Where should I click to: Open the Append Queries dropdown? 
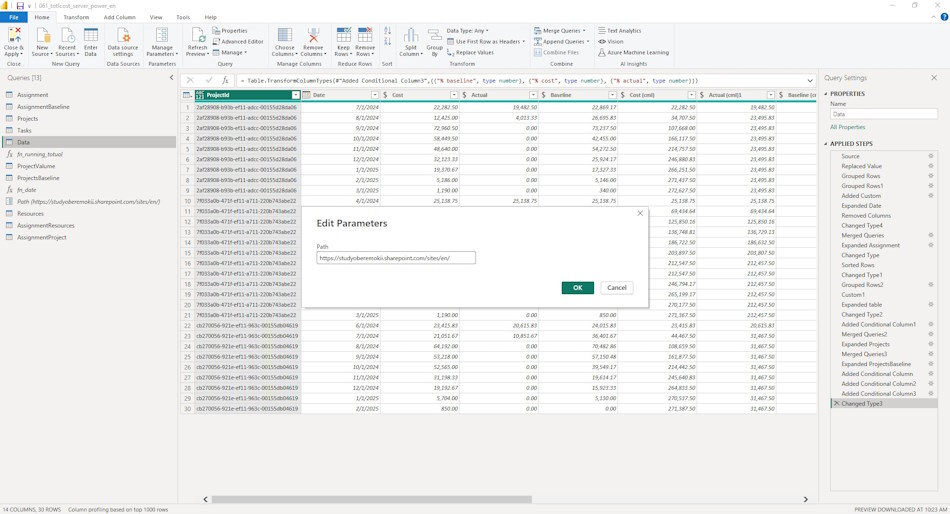pyautogui.click(x=562, y=41)
